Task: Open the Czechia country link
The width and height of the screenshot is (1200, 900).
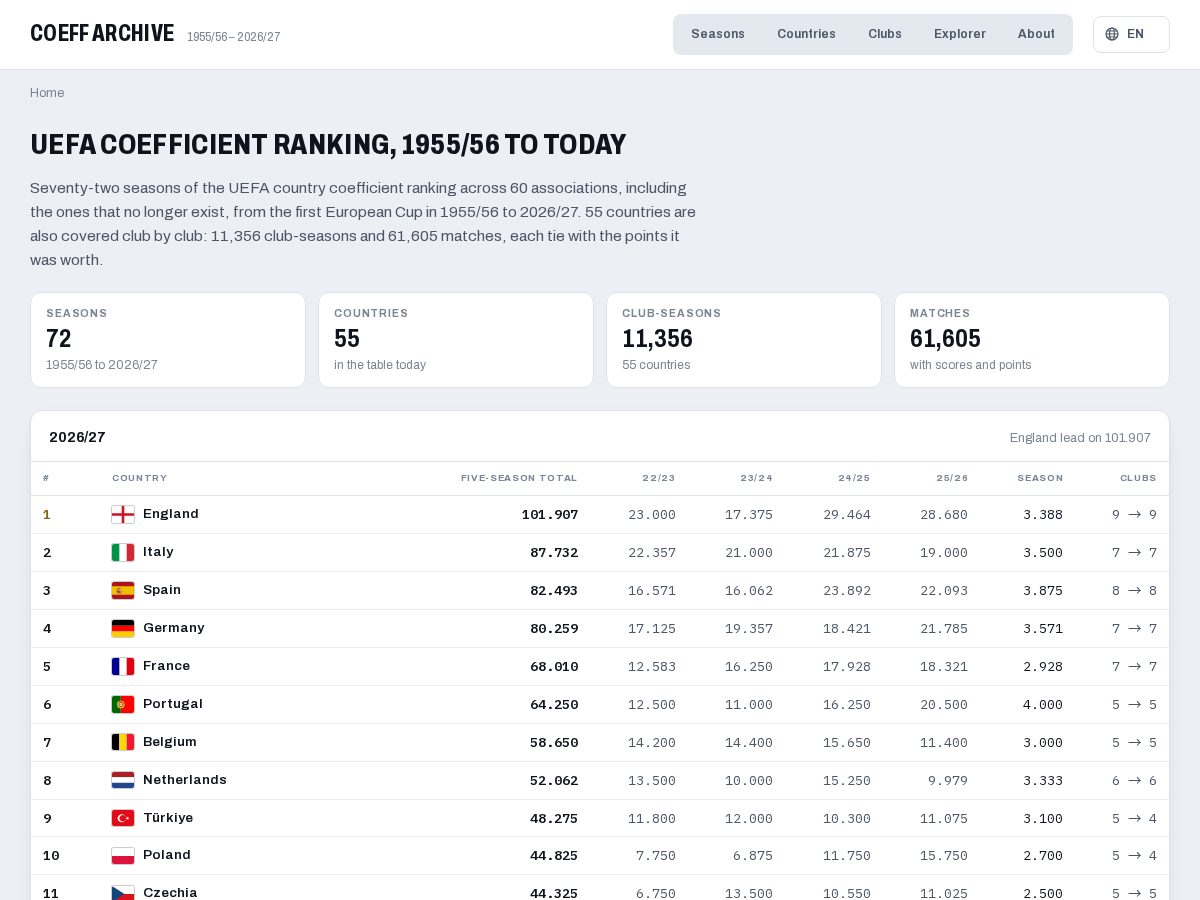Action: click(170, 893)
